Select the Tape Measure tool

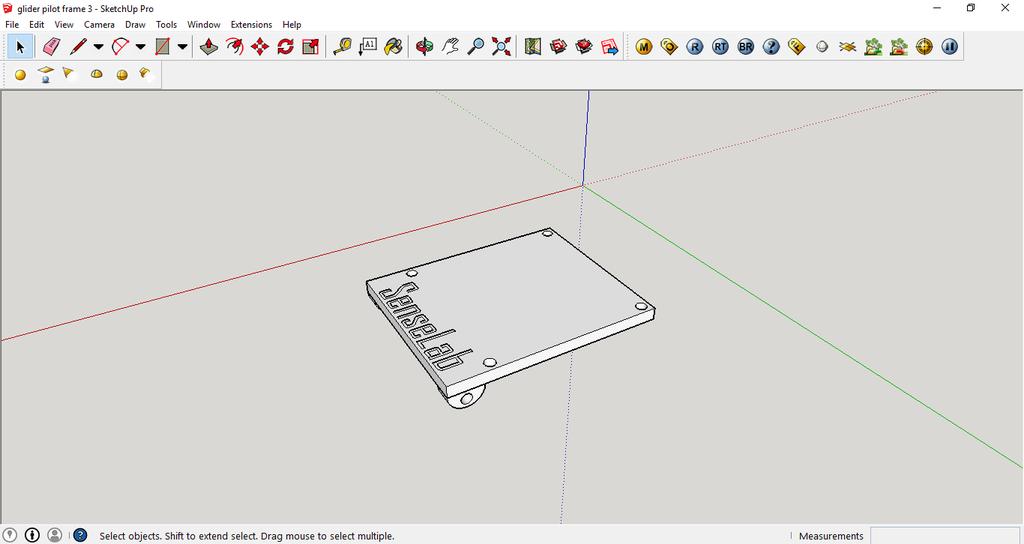point(342,47)
